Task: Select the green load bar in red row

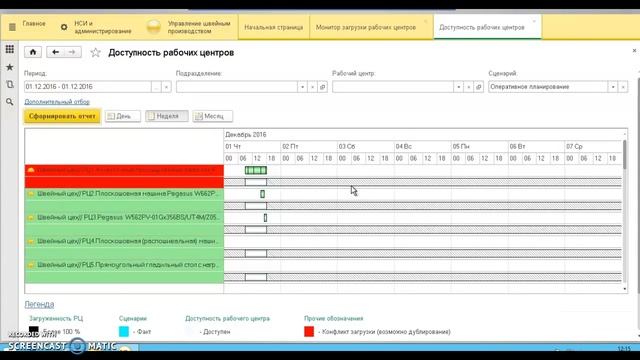Action: [x=256, y=170]
